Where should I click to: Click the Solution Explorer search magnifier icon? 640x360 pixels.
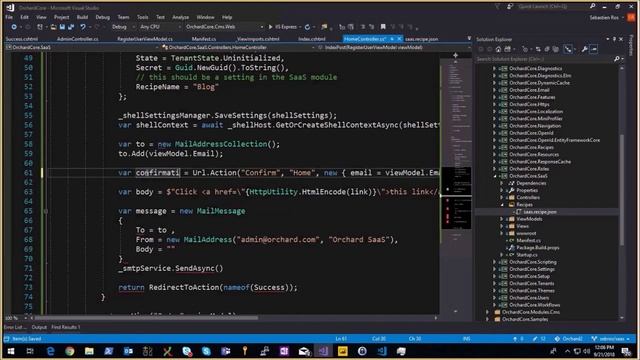tap(616, 59)
